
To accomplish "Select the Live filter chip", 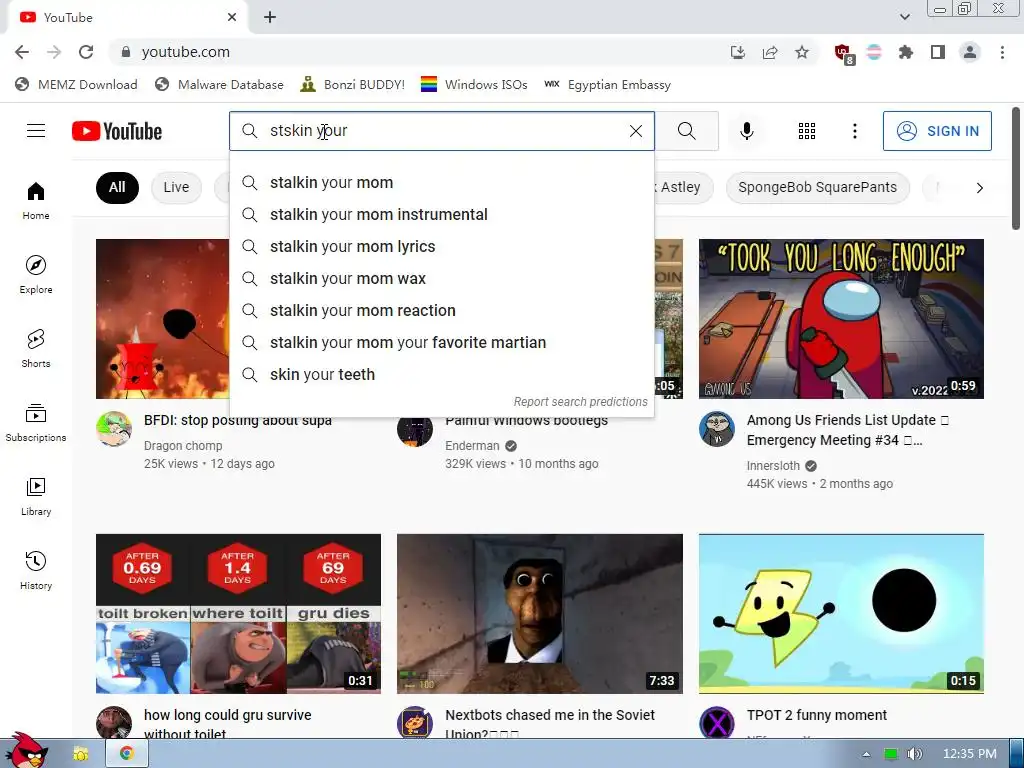I will point(176,187).
